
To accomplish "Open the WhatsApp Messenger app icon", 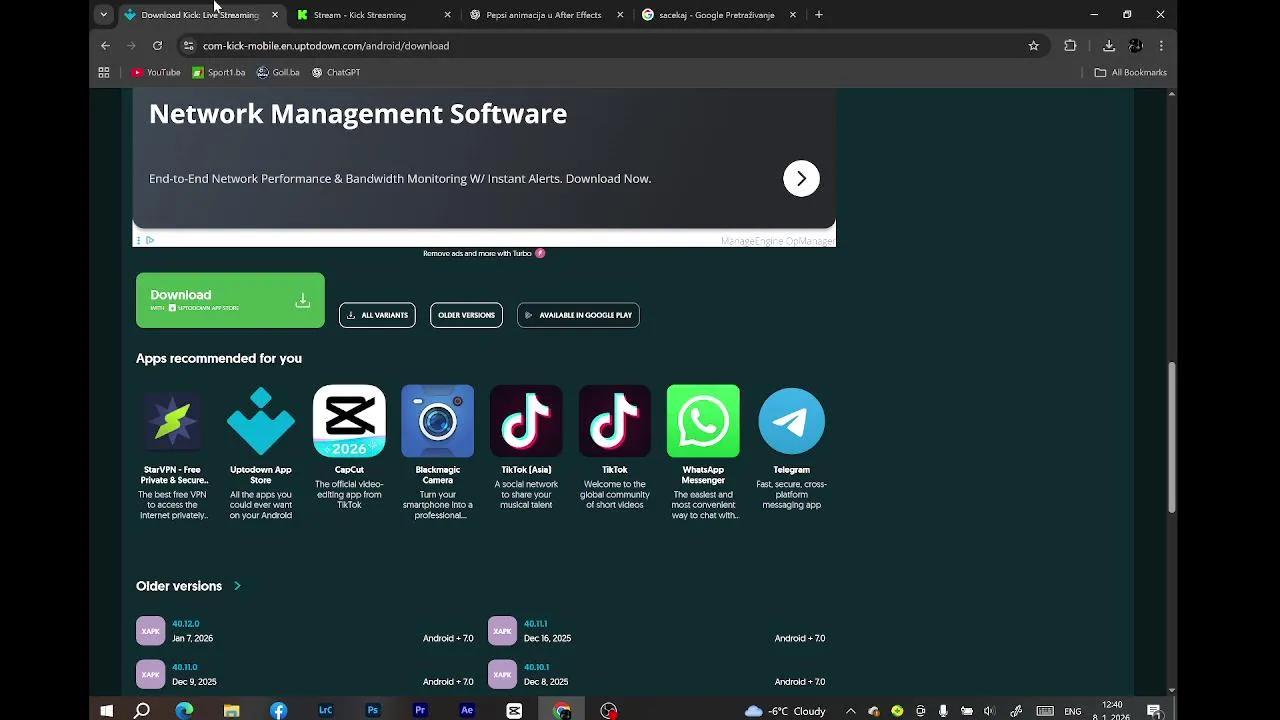I will 703,421.
